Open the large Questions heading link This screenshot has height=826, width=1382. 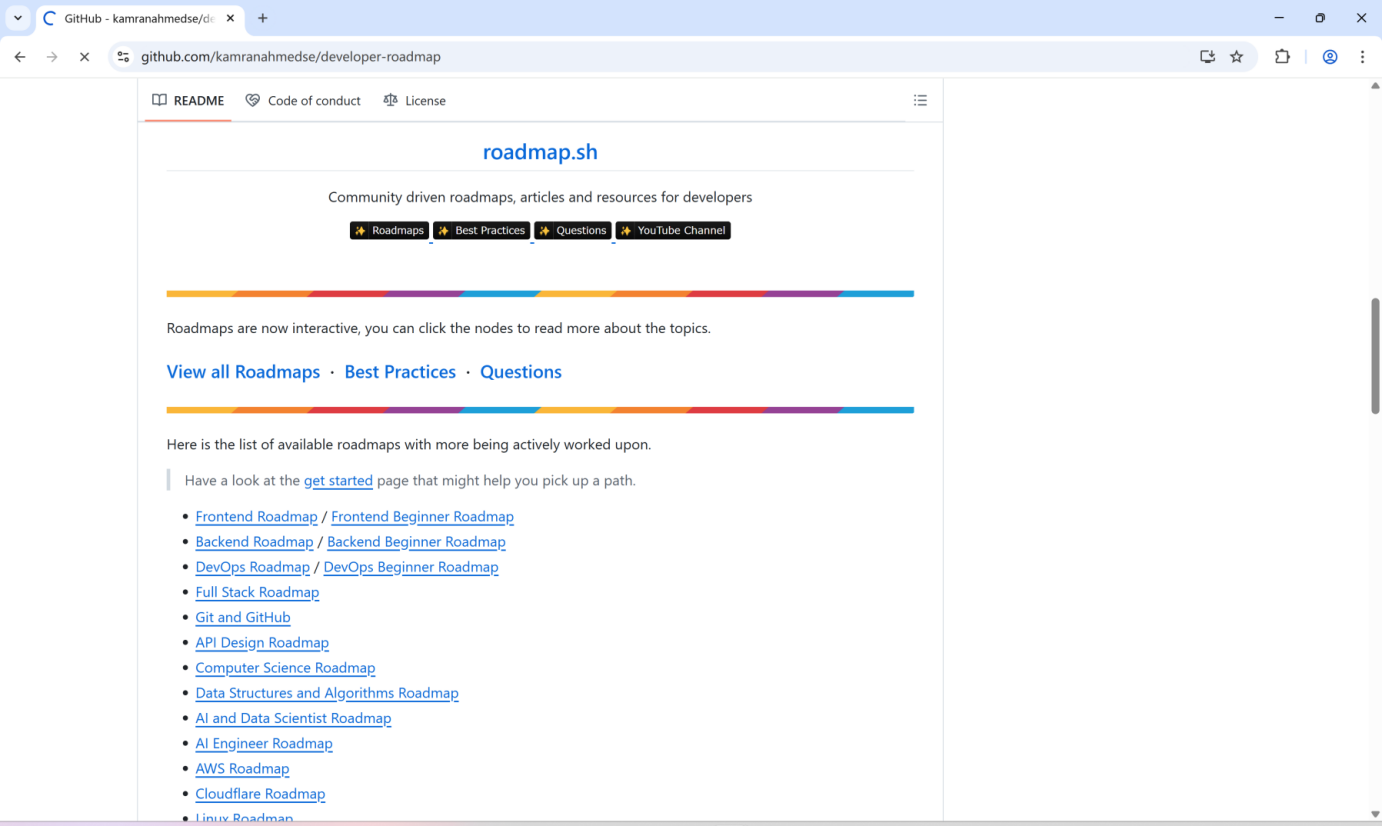[521, 372]
